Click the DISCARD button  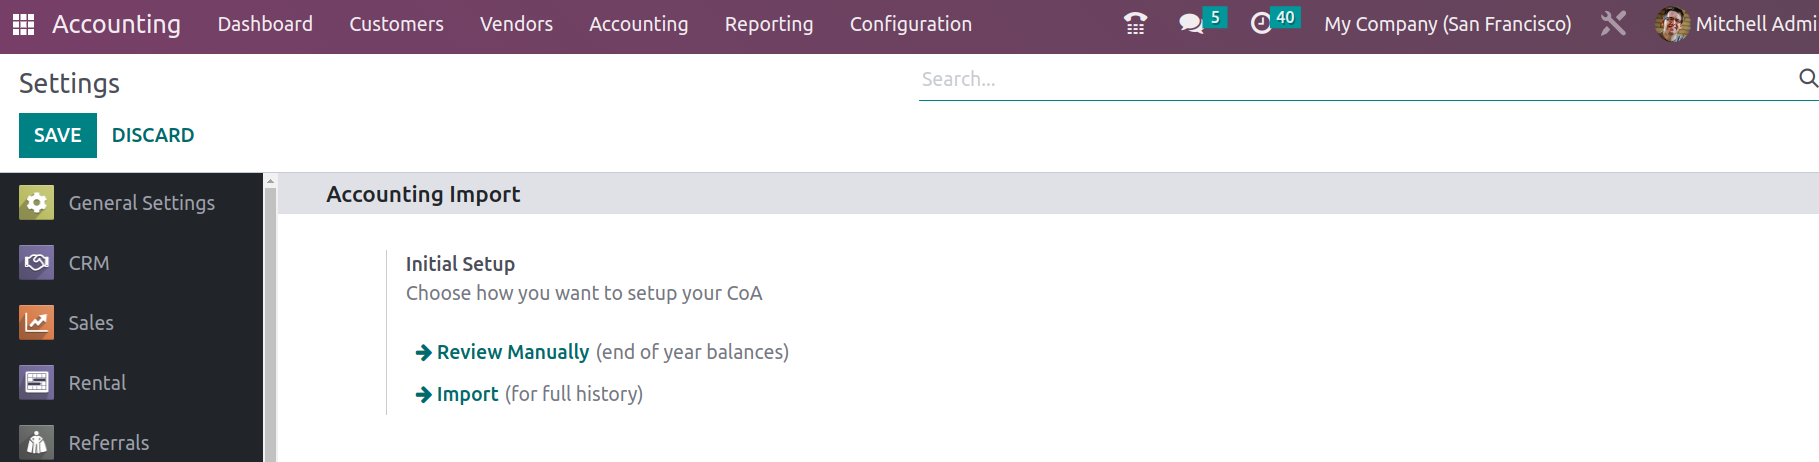pos(153,135)
